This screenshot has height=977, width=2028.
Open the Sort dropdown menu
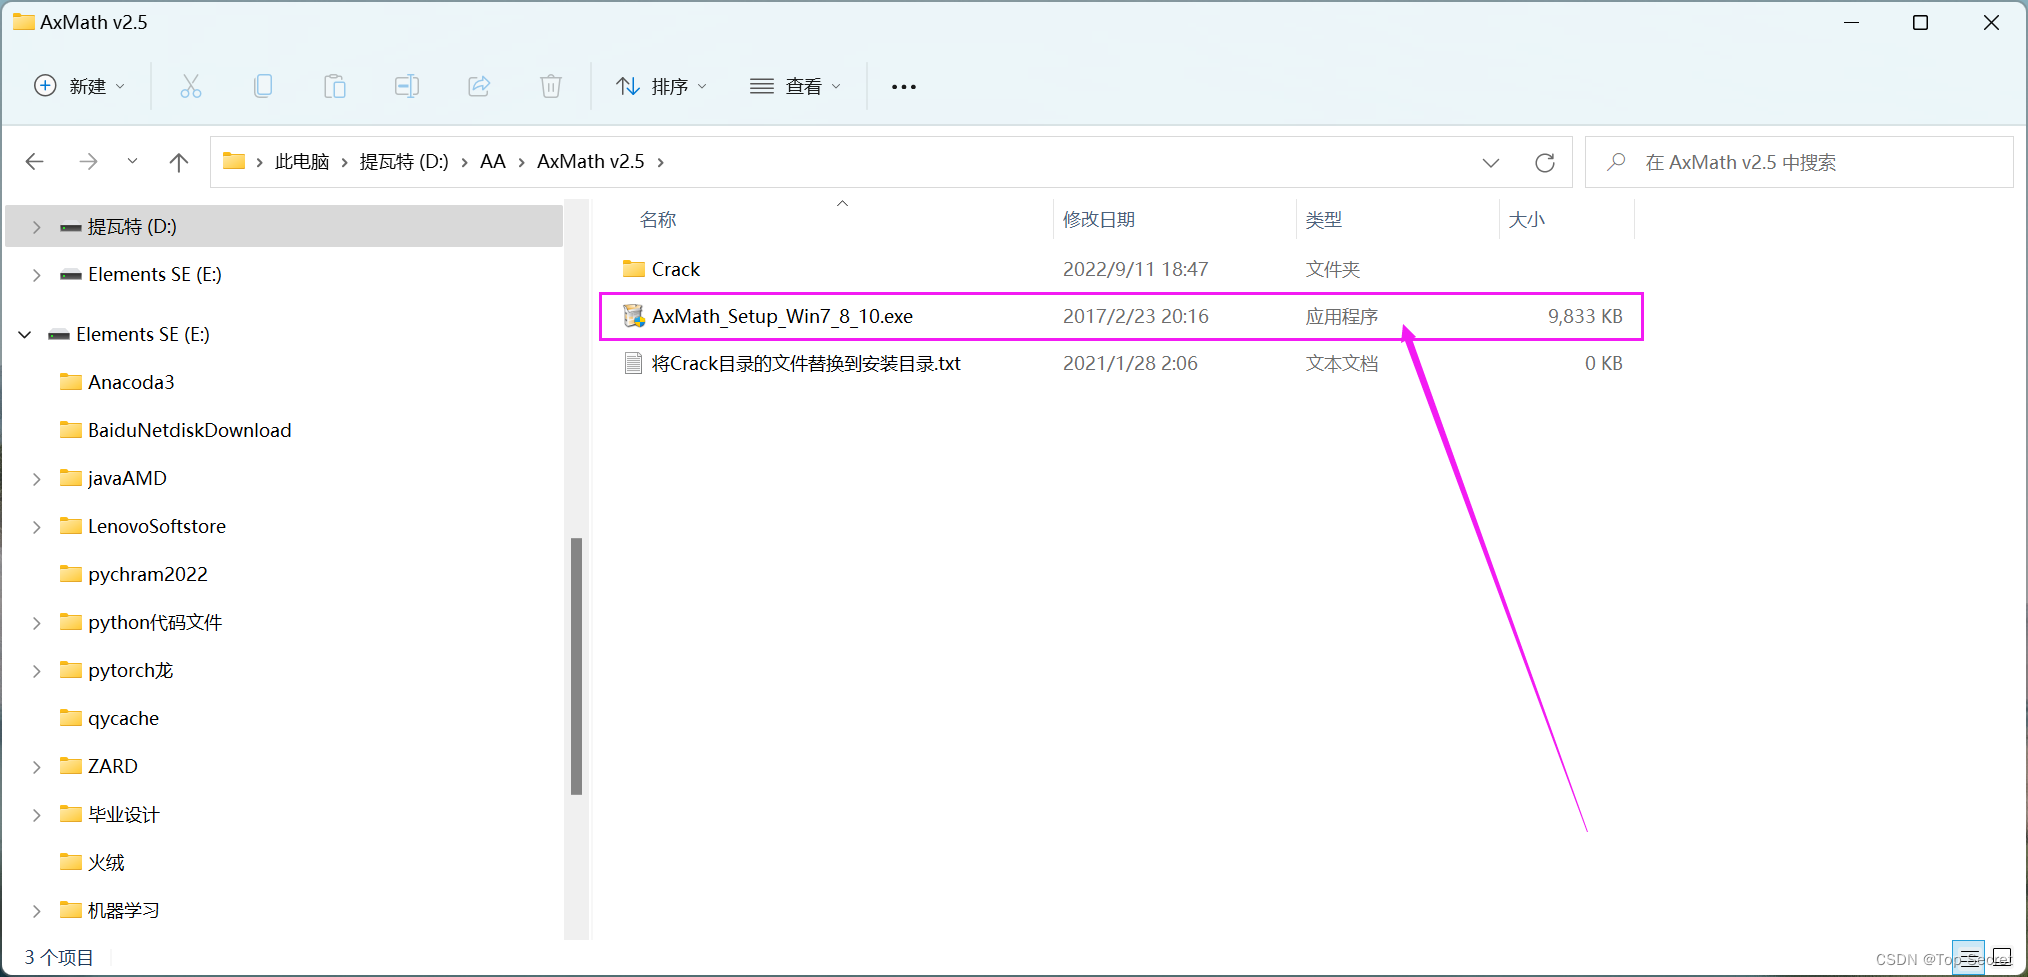click(x=662, y=87)
